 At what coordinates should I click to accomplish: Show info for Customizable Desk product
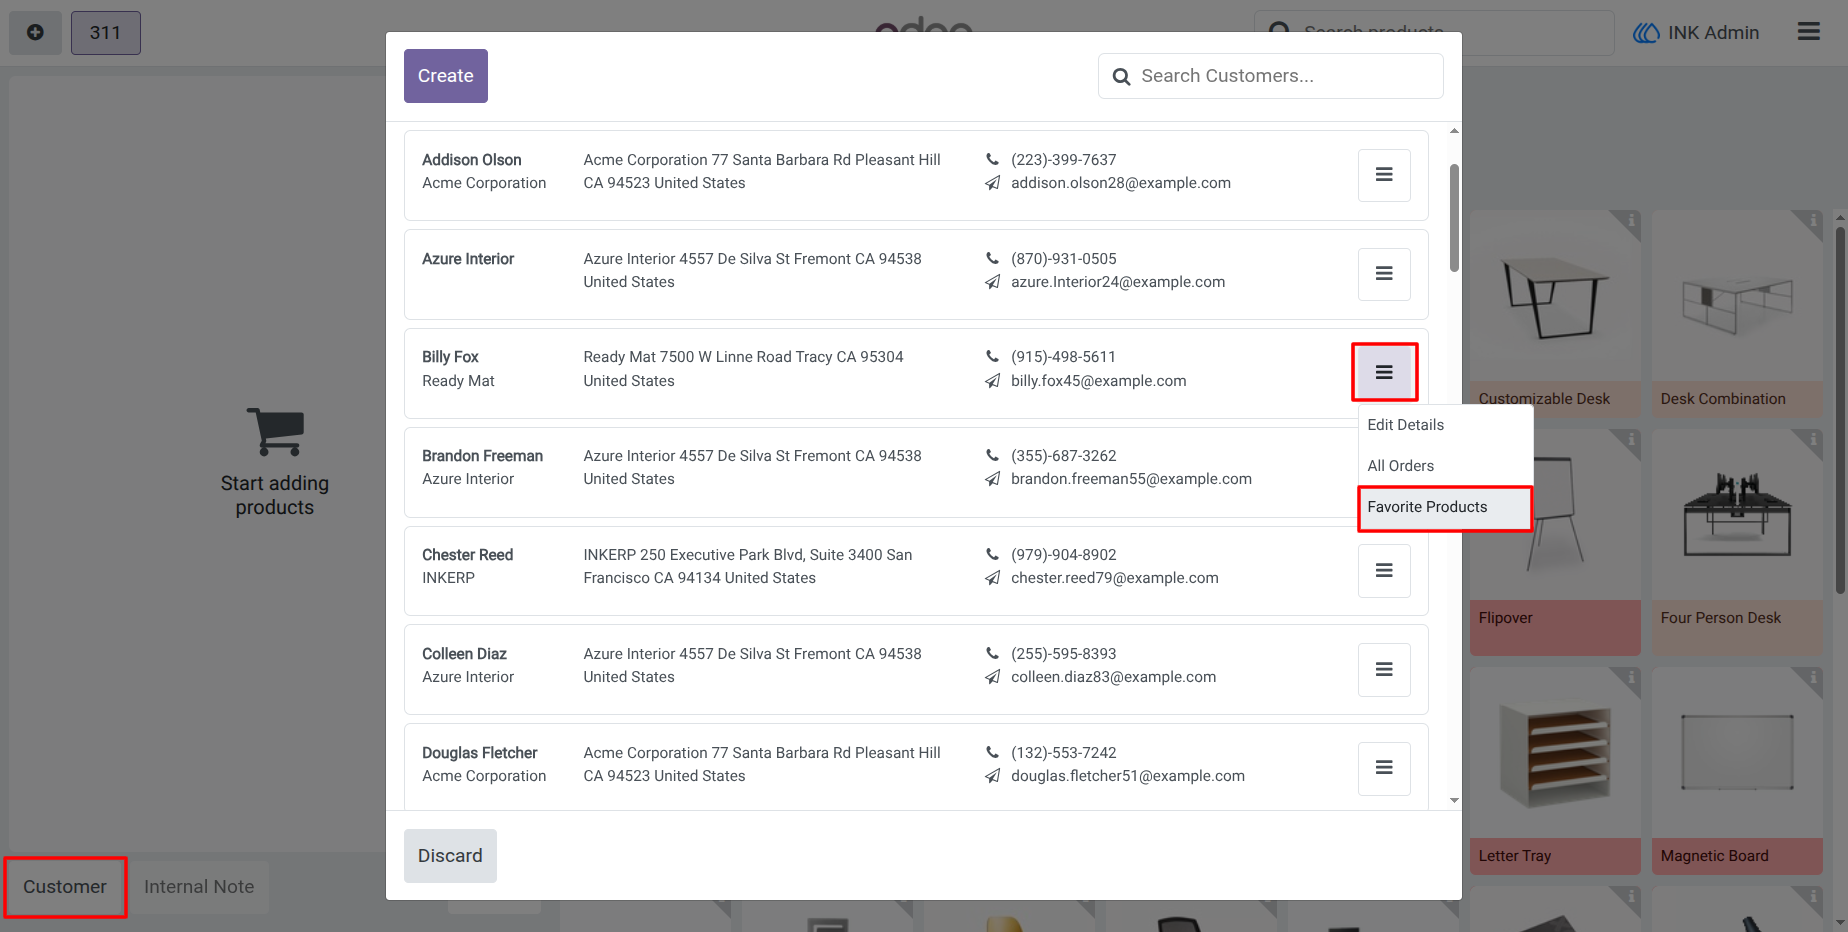click(1630, 220)
